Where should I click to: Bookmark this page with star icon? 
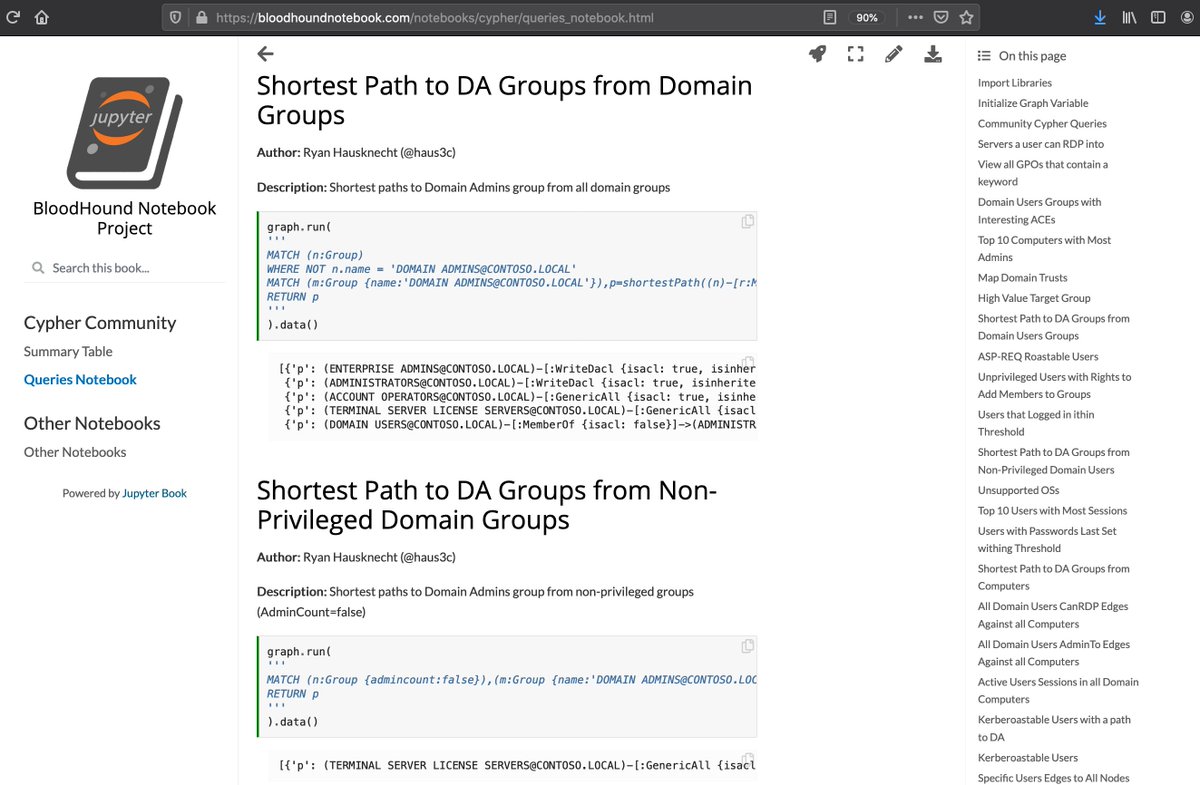coord(966,17)
